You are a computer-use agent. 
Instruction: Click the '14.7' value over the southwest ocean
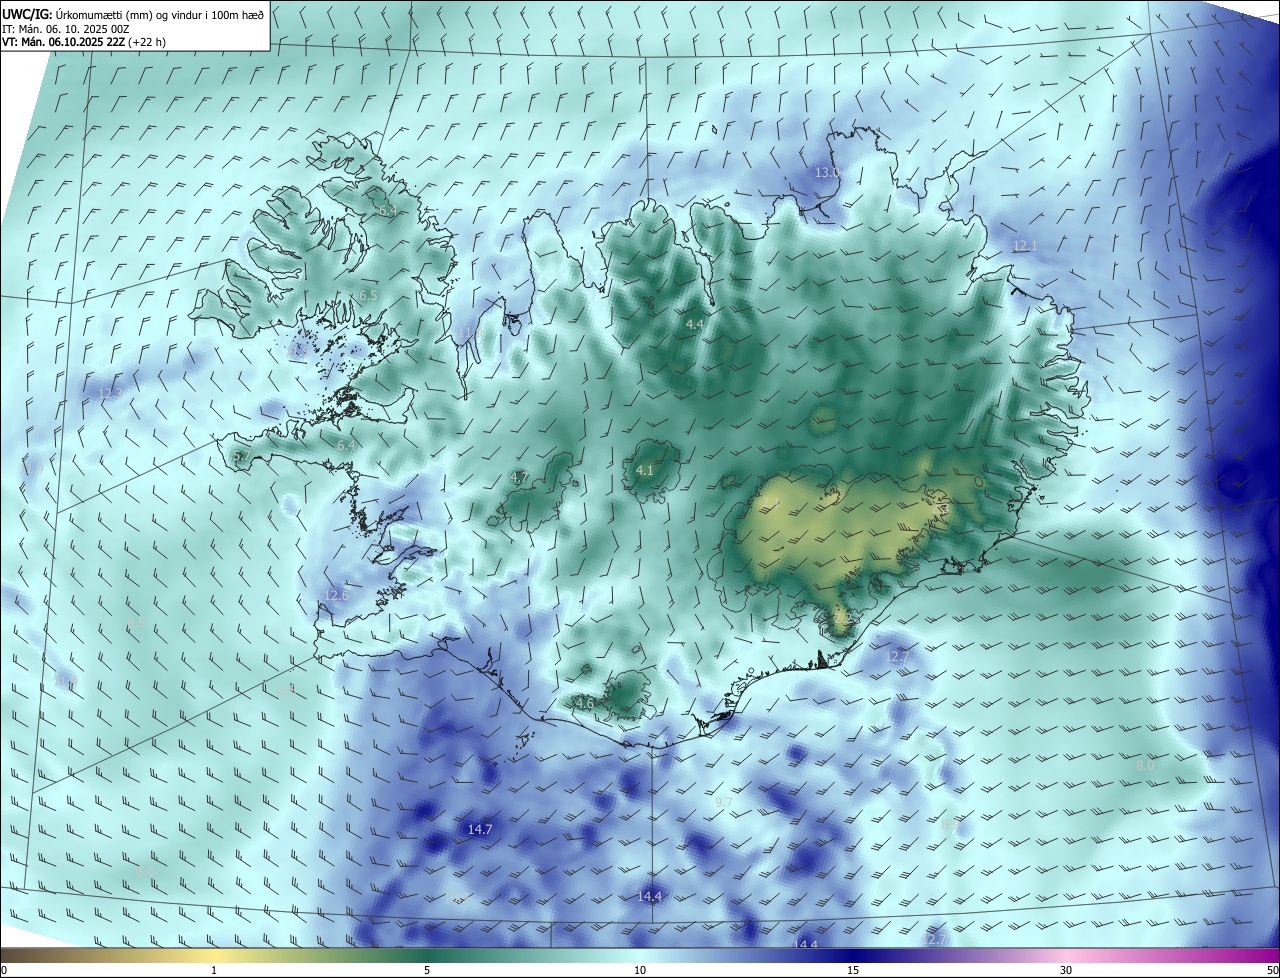click(480, 830)
